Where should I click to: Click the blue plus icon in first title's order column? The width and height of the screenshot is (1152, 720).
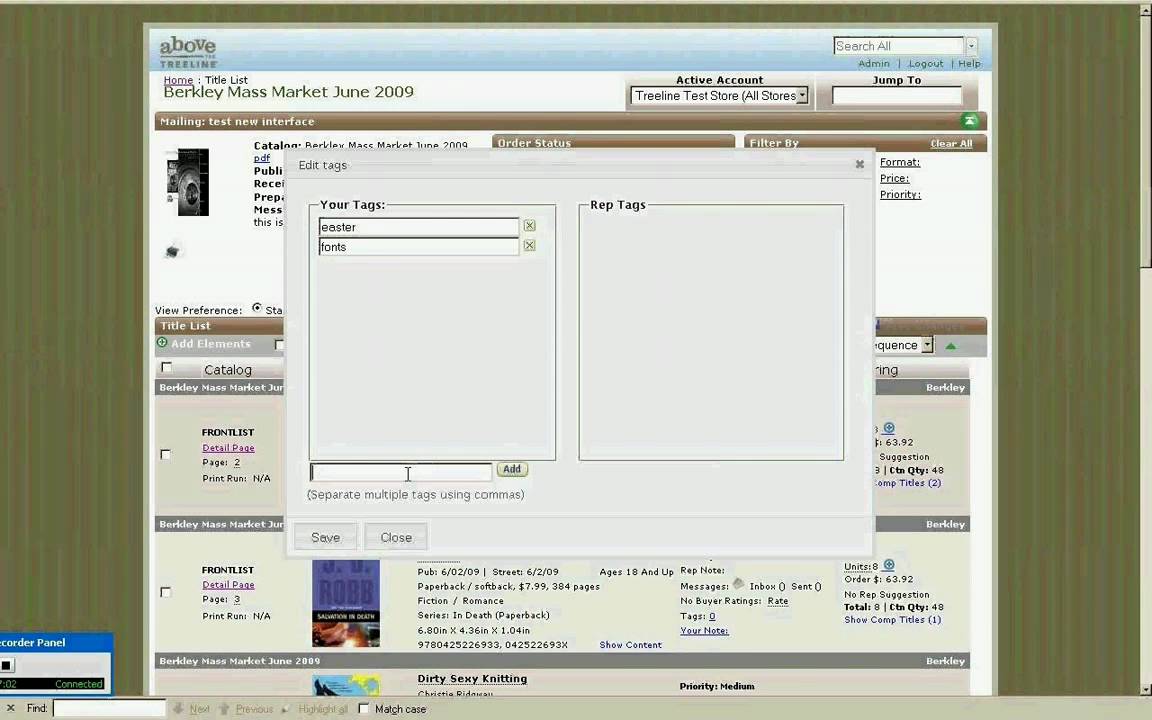click(x=889, y=428)
